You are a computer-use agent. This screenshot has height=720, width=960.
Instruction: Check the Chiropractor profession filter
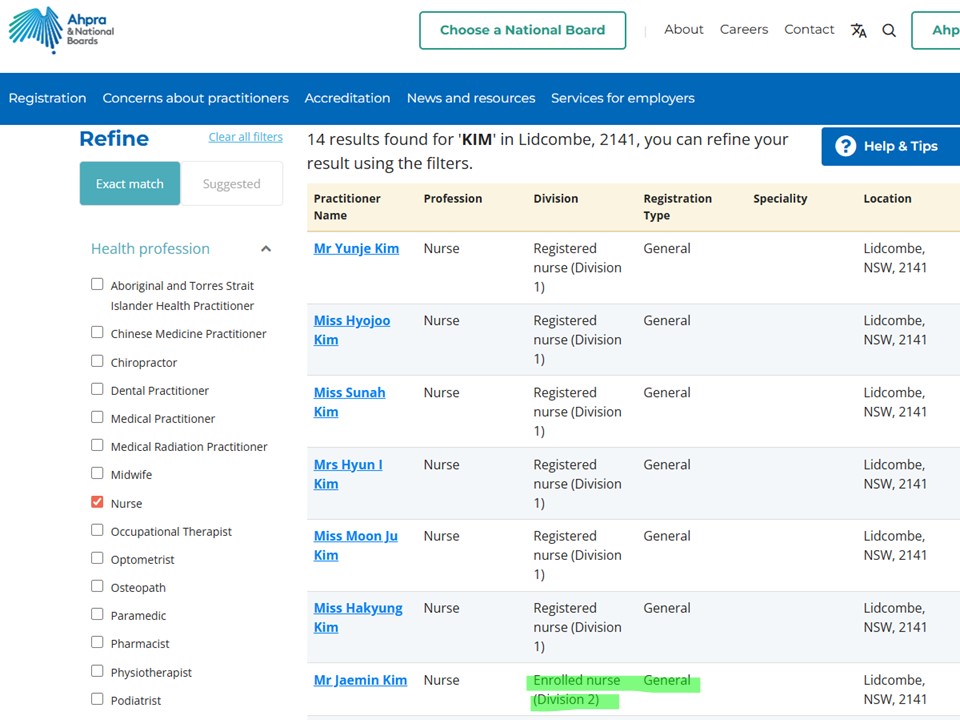click(x=97, y=361)
